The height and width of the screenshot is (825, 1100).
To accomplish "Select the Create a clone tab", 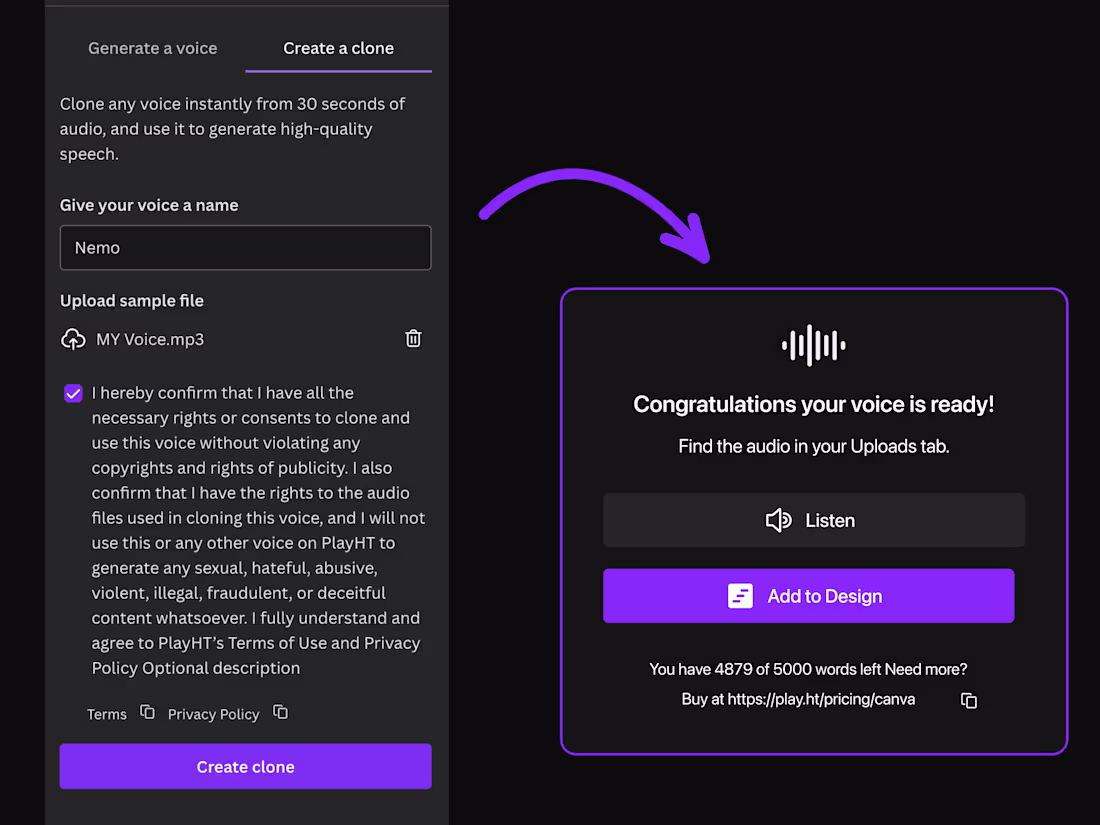I will (338, 48).
